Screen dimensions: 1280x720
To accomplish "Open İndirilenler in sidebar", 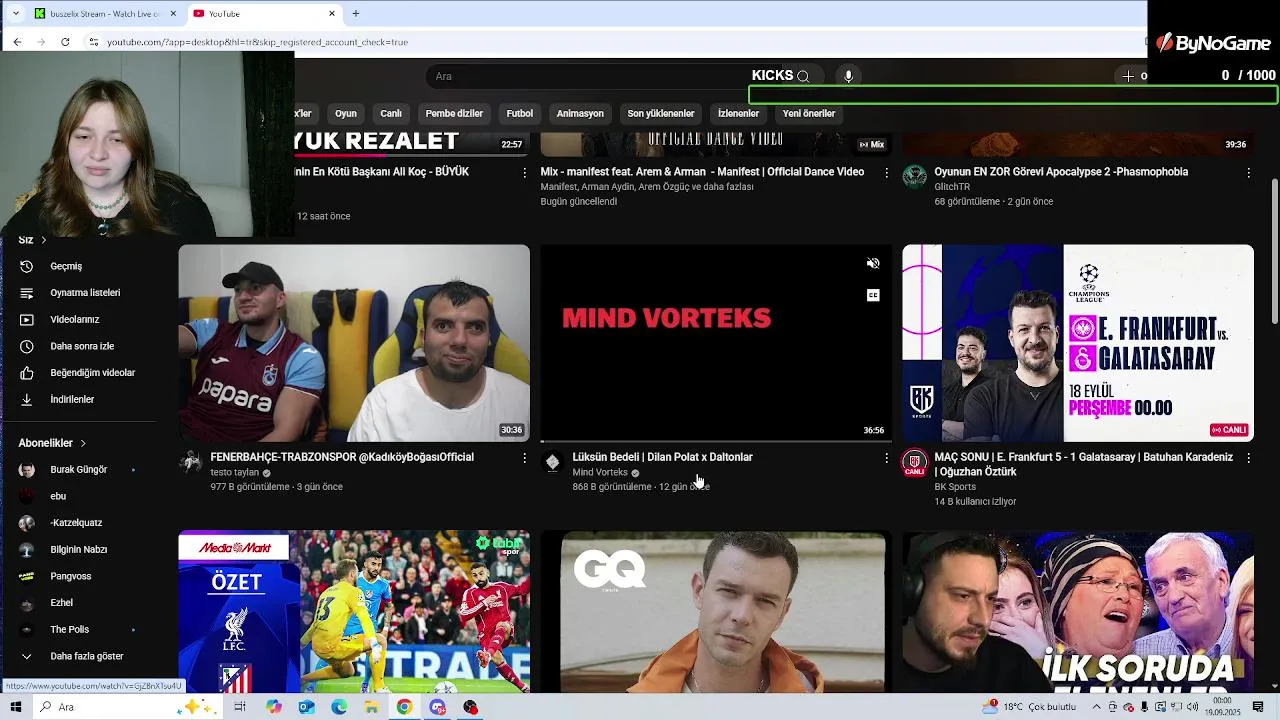I will pos(72,399).
